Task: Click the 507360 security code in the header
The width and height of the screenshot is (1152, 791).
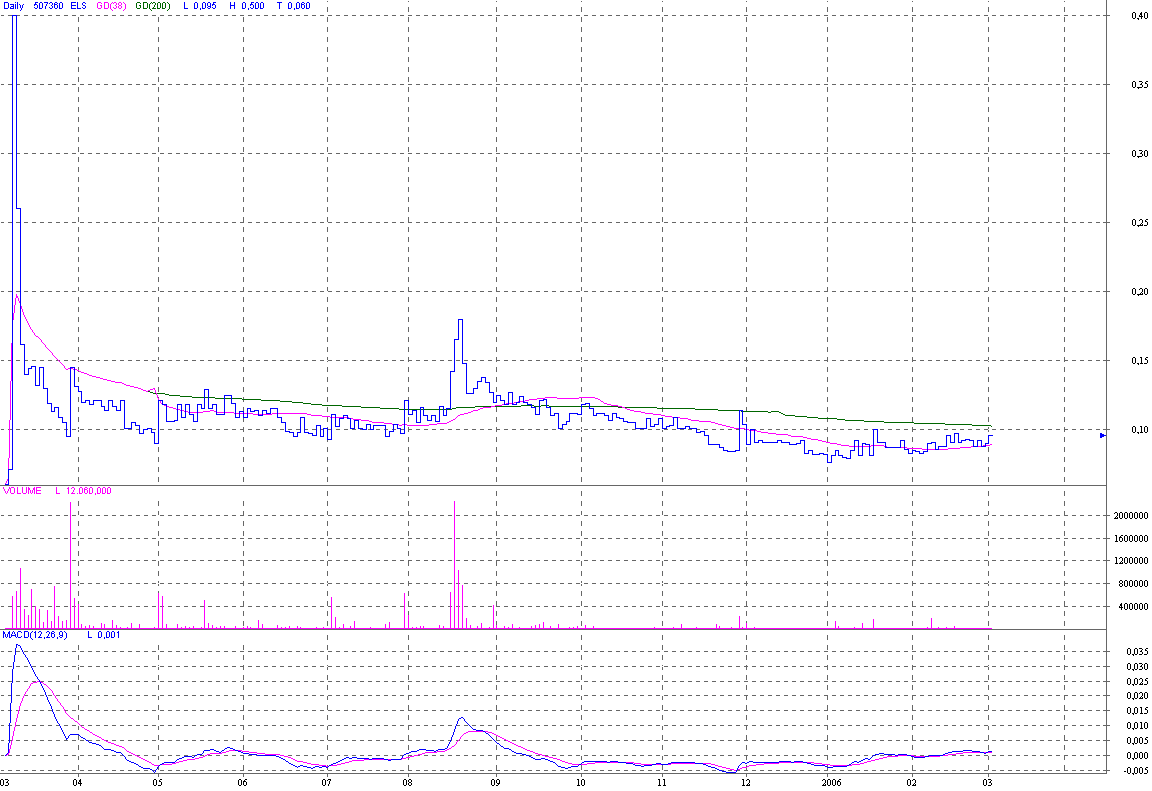Action: pyautogui.click(x=46, y=6)
